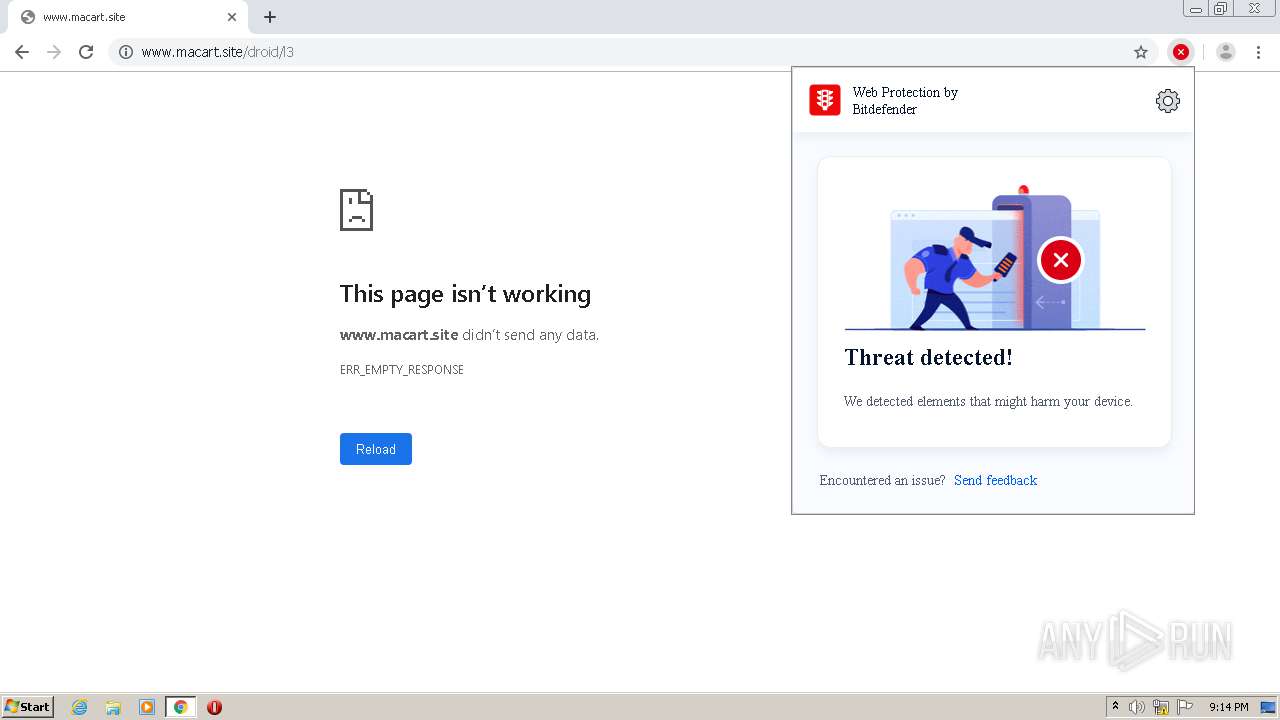
Task: Launch Internet Explorer from taskbar
Action: point(80,707)
